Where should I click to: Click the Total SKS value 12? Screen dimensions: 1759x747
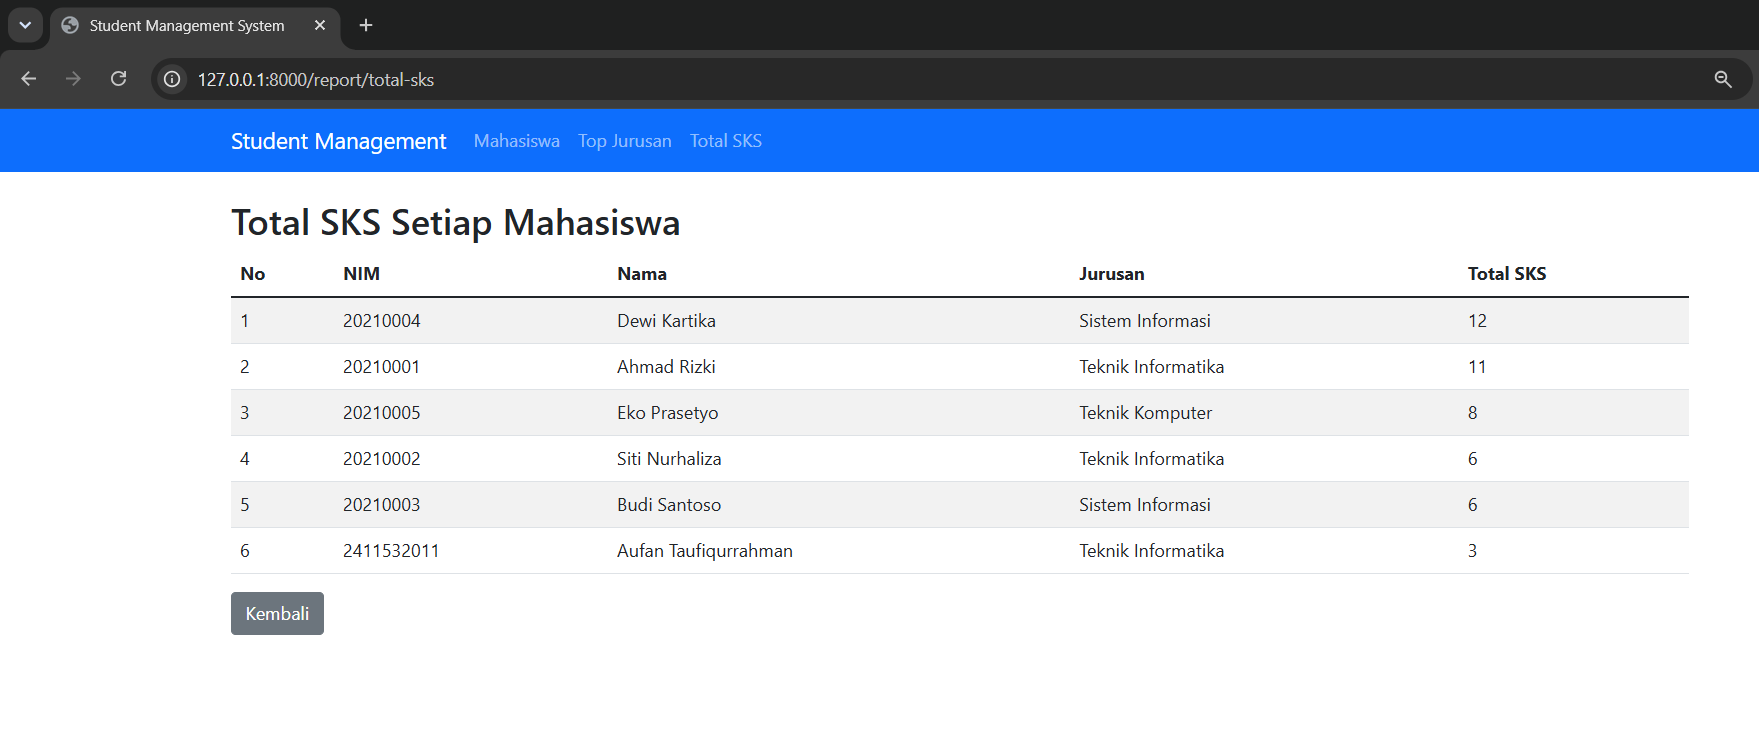pyautogui.click(x=1477, y=321)
